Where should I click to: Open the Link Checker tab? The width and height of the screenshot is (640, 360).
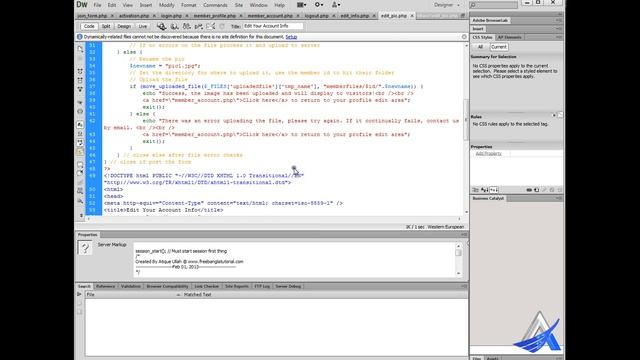pos(207,287)
